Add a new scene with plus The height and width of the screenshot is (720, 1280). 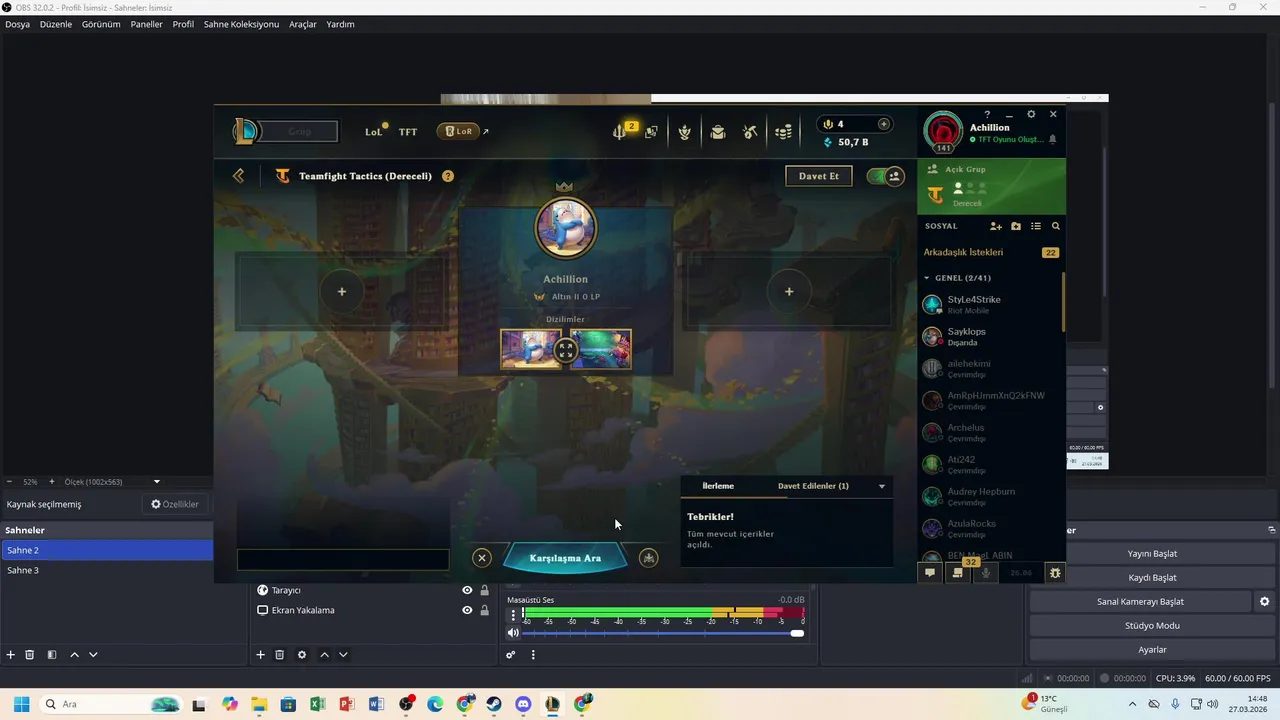(x=11, y=655)
